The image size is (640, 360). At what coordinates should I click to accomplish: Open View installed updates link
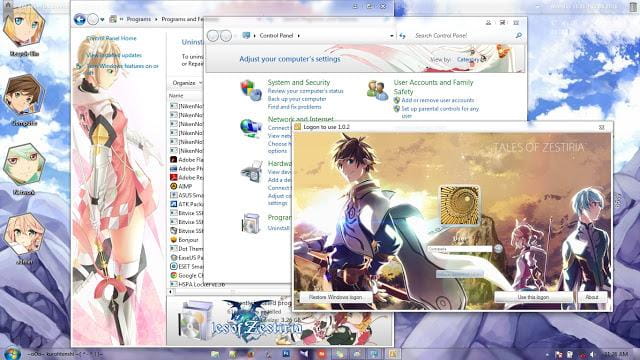click(x=114, y=55)
